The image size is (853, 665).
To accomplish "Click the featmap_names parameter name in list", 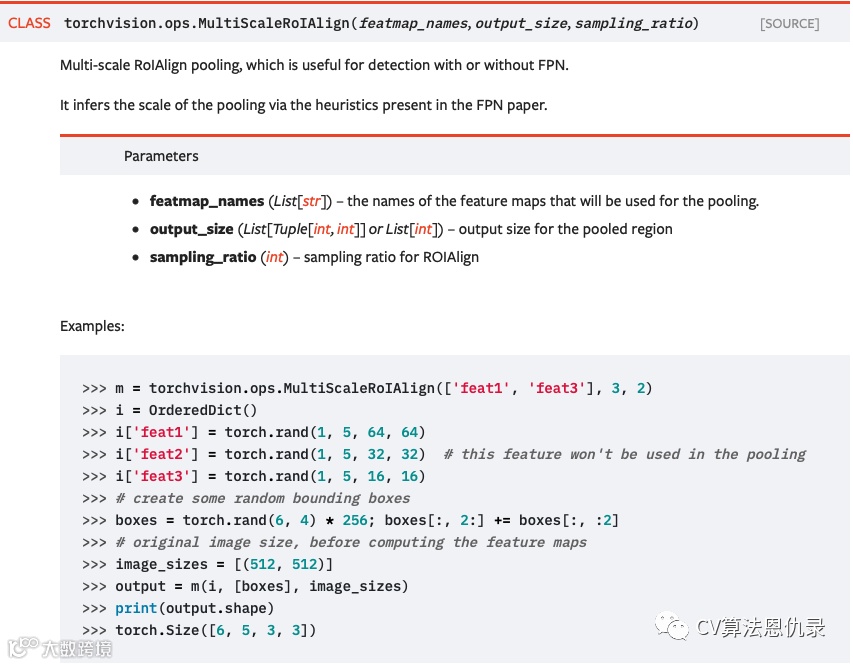I will pos(207,201).
